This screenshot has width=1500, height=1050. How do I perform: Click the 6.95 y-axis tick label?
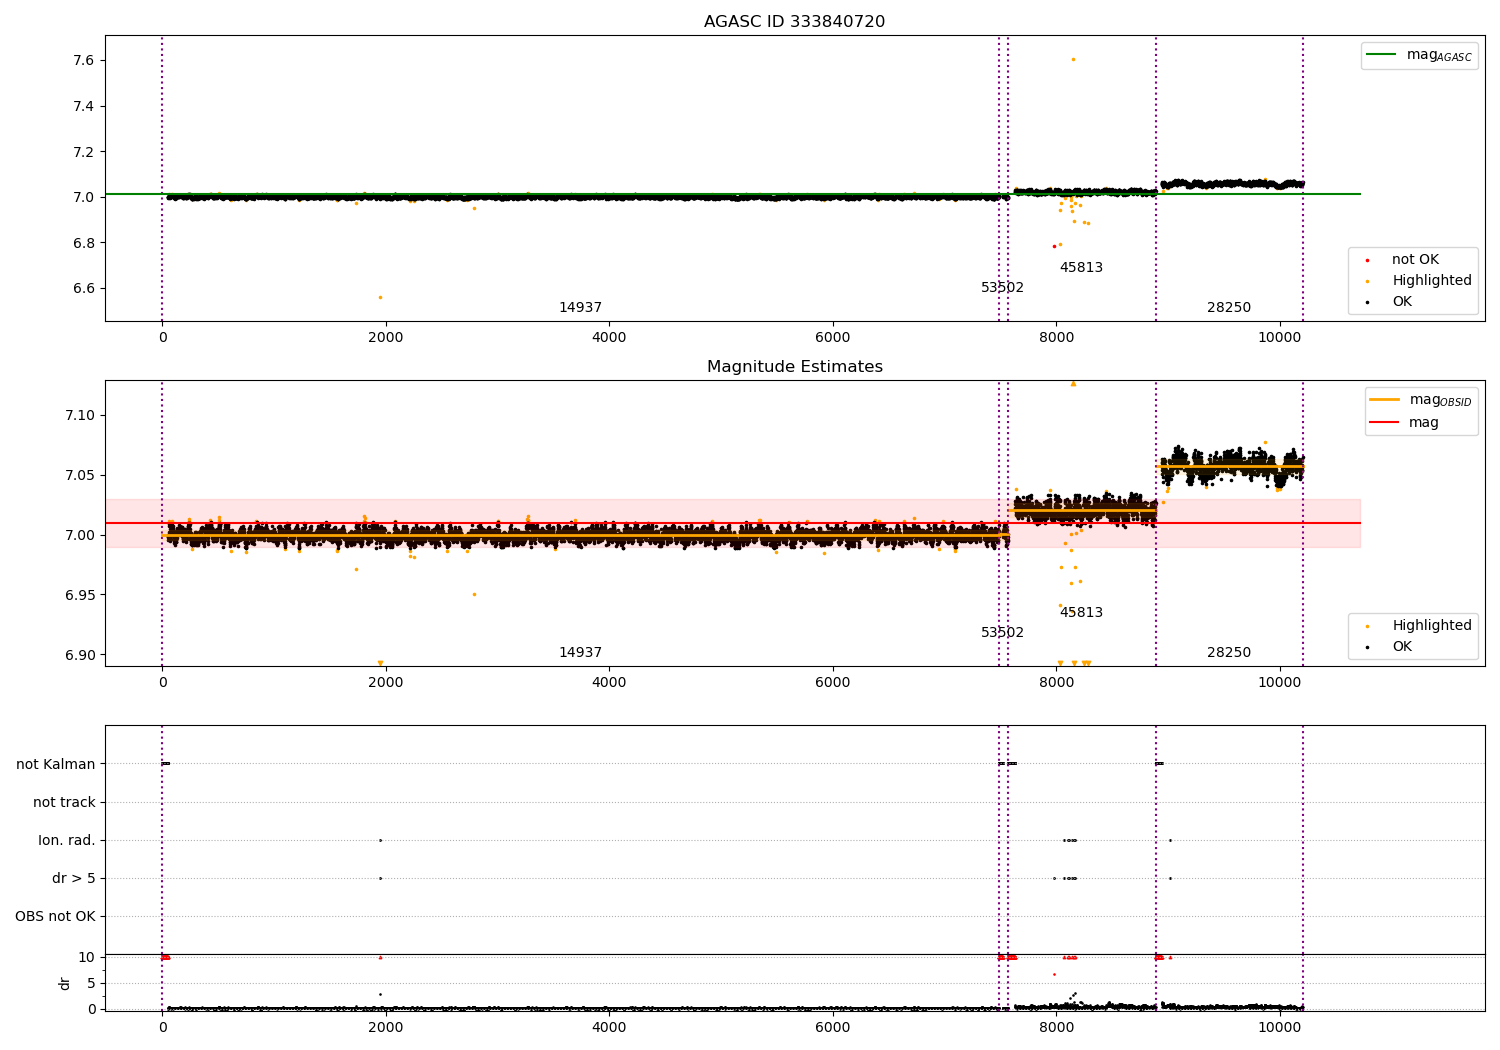(80, 596)
